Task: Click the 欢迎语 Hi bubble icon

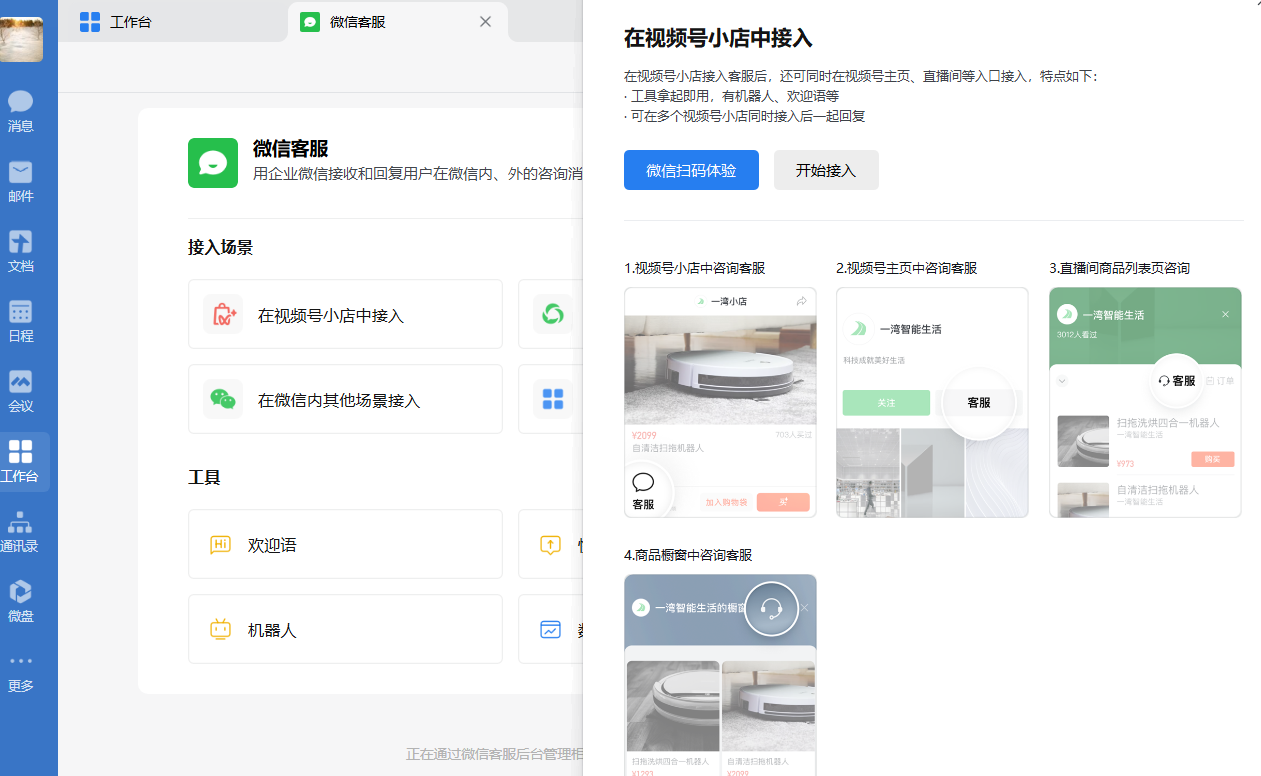Action: pyautogui.click(x=220, y=545)
